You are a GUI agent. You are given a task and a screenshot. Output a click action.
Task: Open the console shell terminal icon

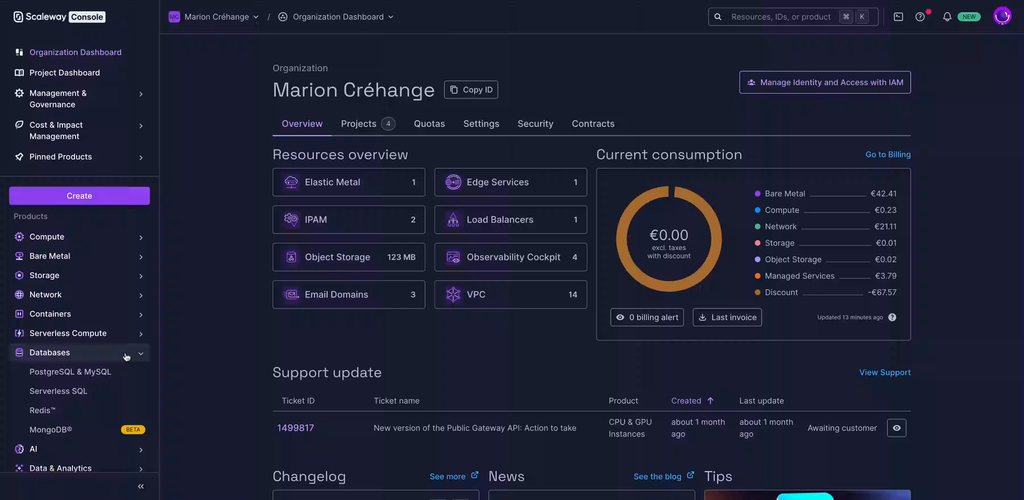[x=899, y=17]
